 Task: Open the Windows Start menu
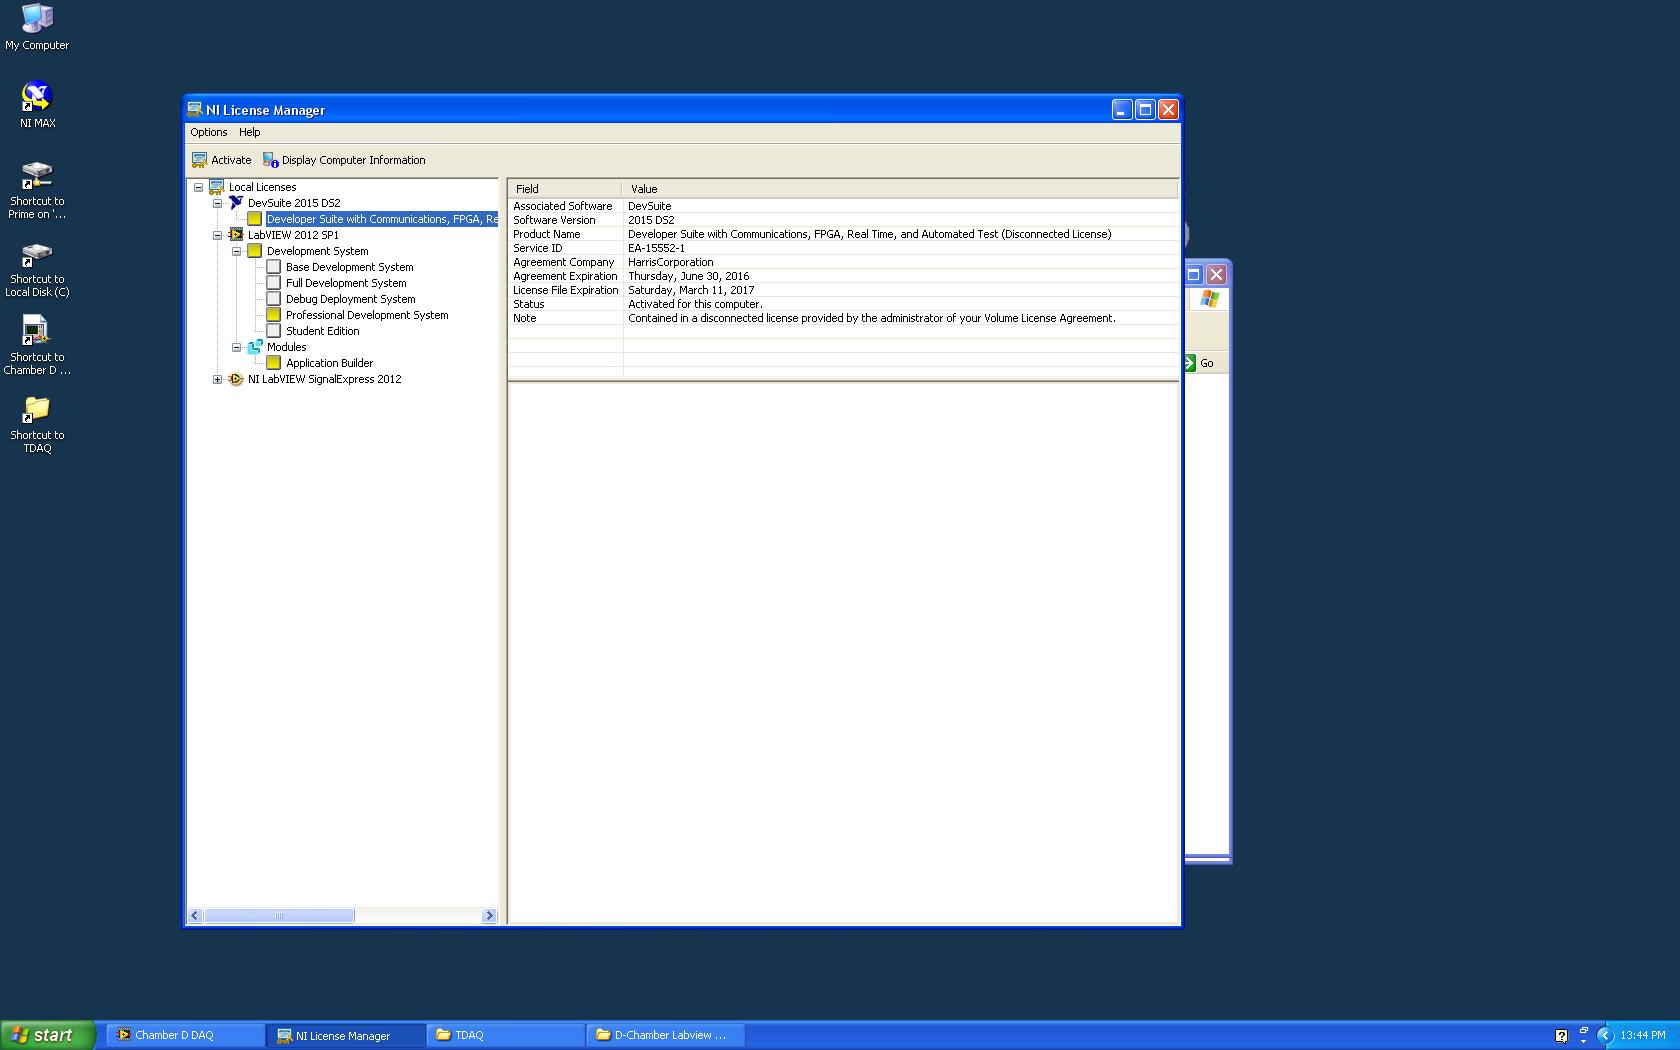[48, 1035]
